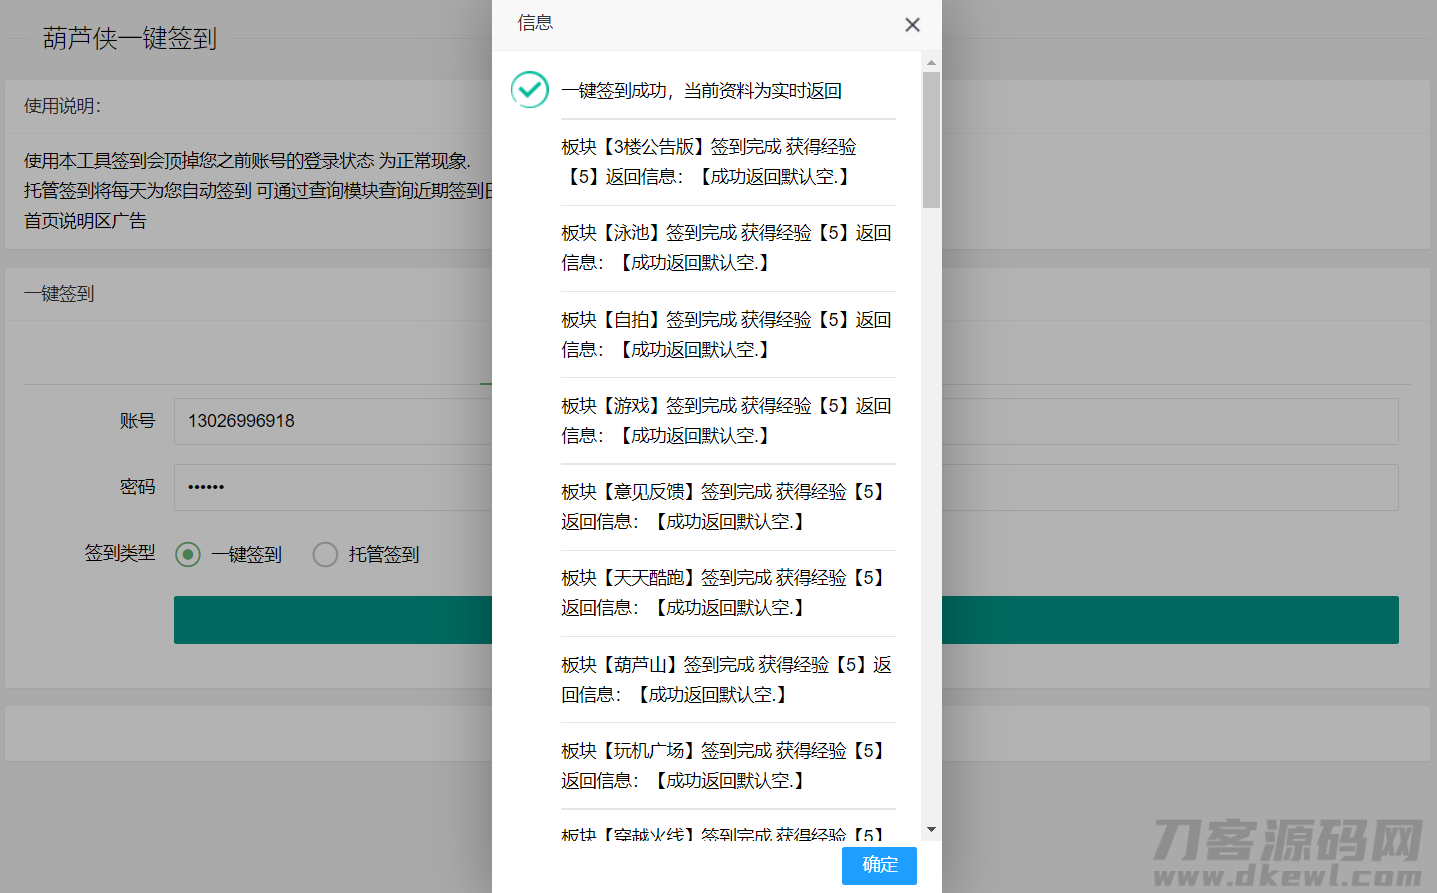Click the scrollbar down arrow in the dialog

(x=931, y=828)
